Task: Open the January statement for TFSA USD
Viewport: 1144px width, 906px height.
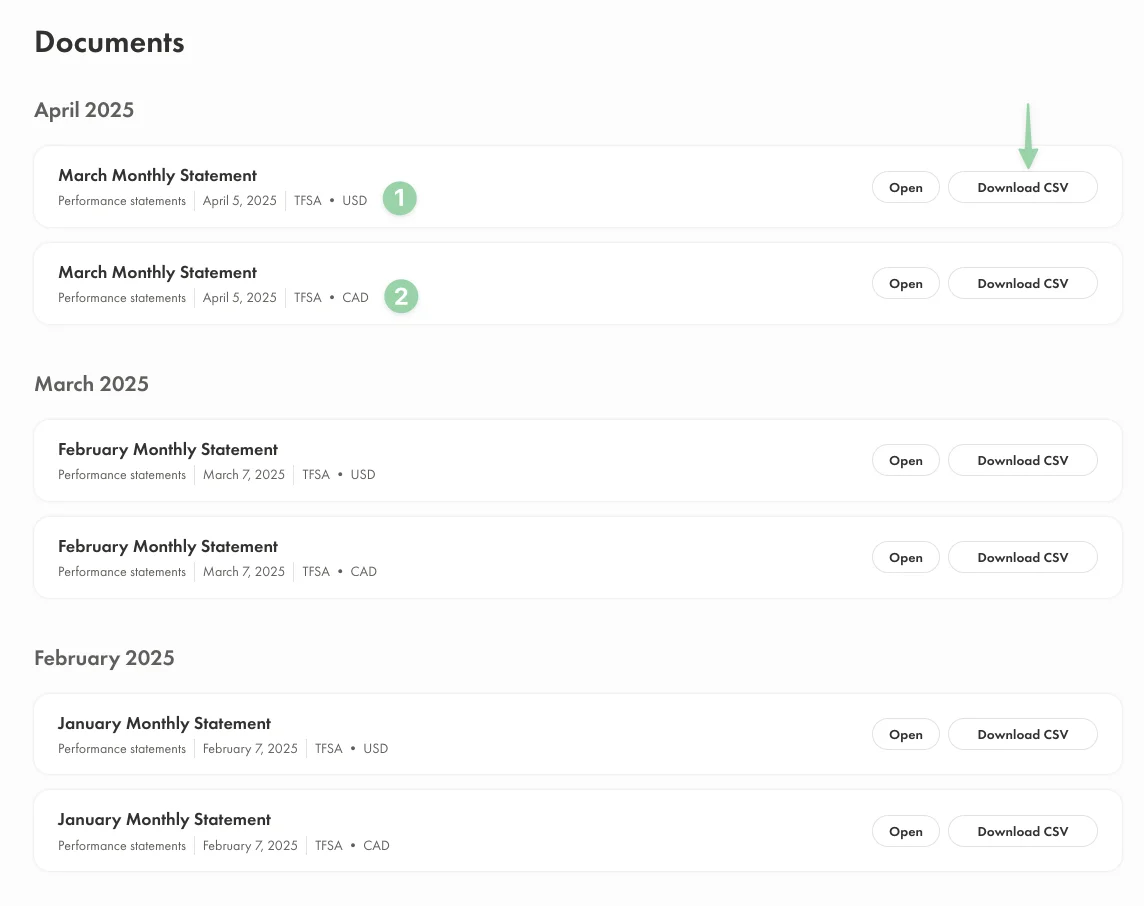Action: coord(905,735)
